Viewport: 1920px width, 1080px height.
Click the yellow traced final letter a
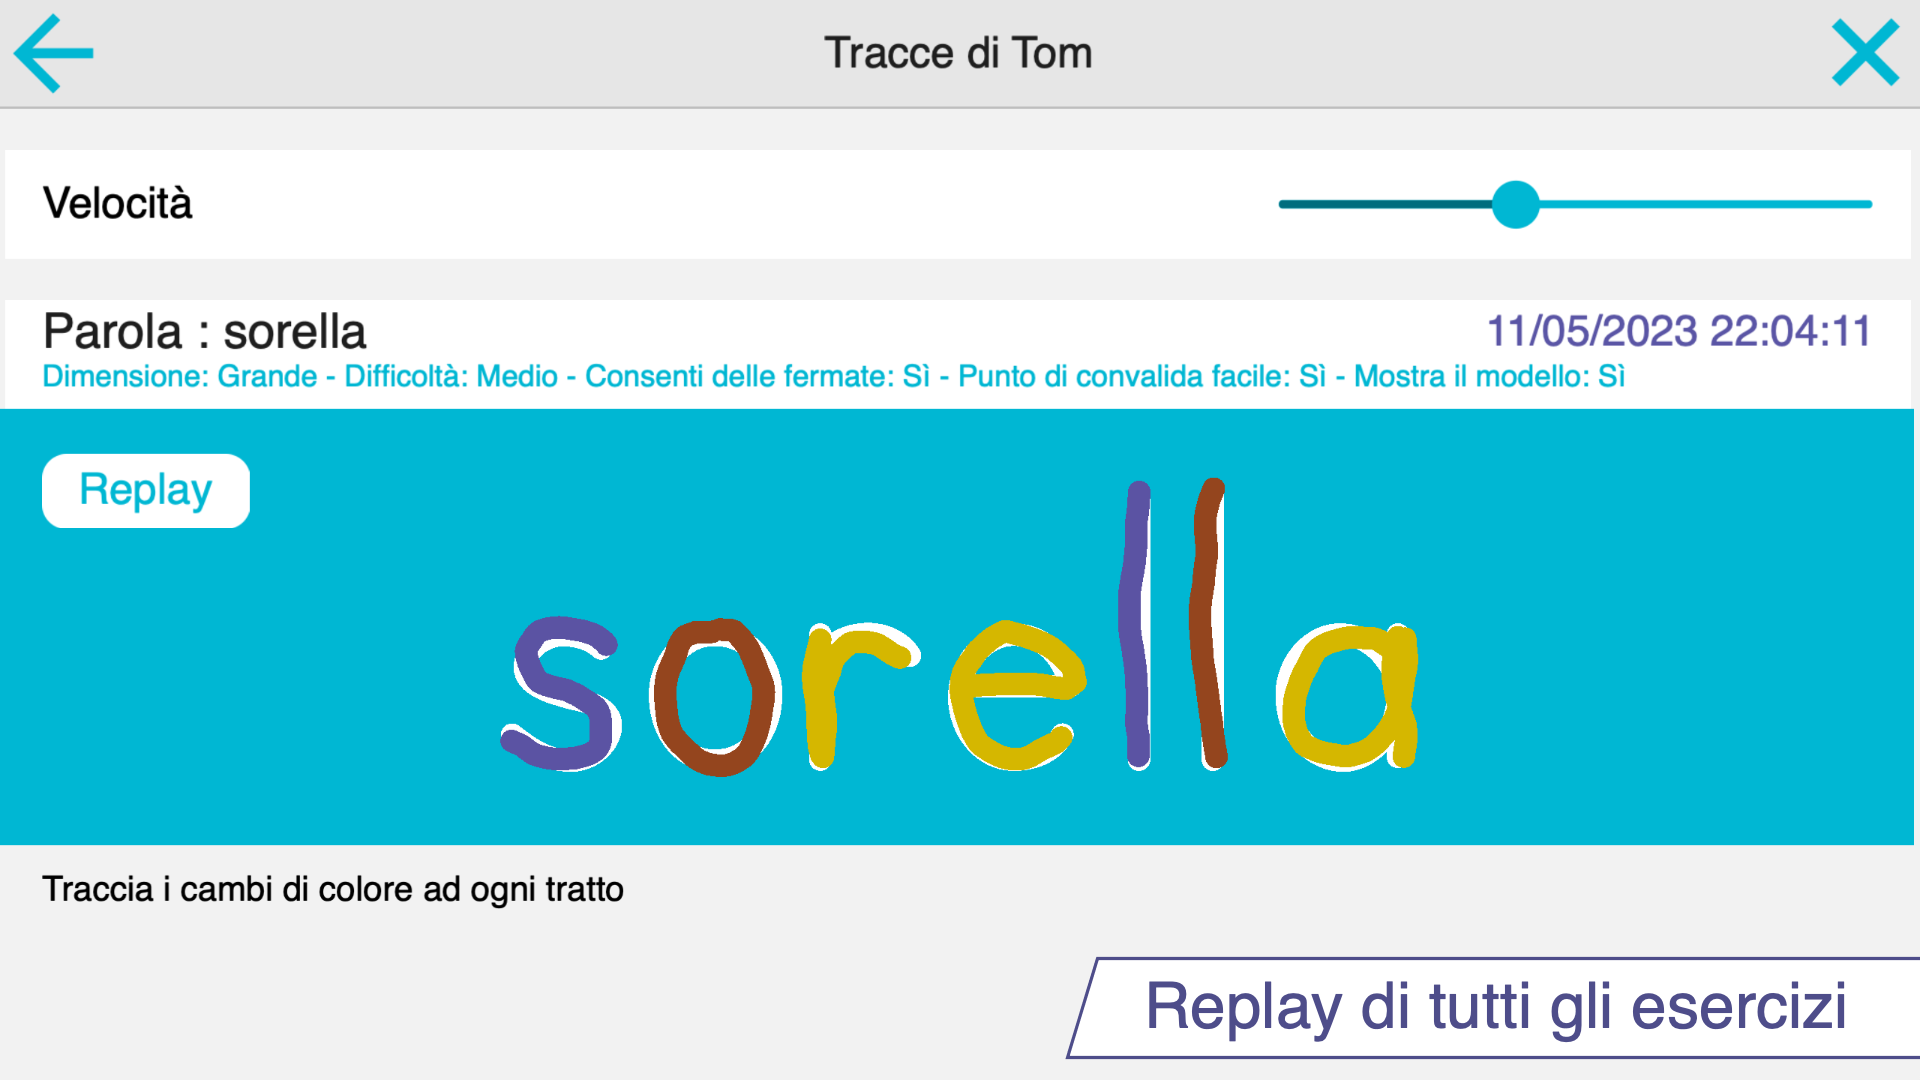click(1349, 696)
